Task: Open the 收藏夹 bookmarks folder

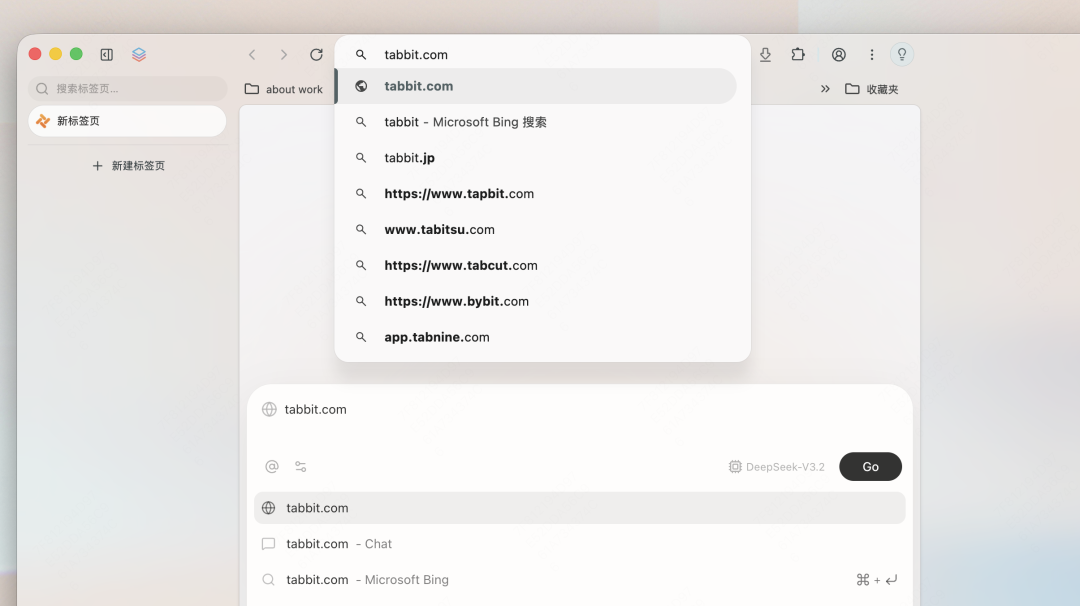Action: coord(871,89)
